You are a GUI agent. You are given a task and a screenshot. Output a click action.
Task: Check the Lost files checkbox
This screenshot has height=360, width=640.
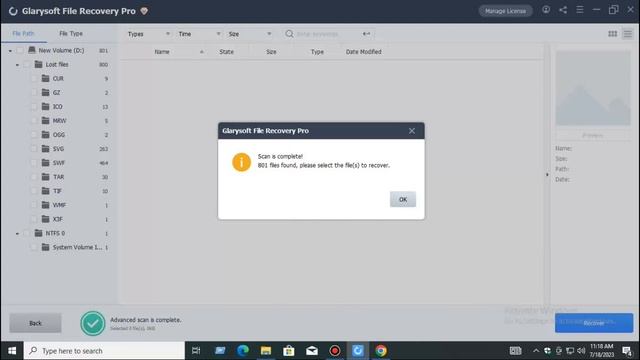[x=27, y=64]
